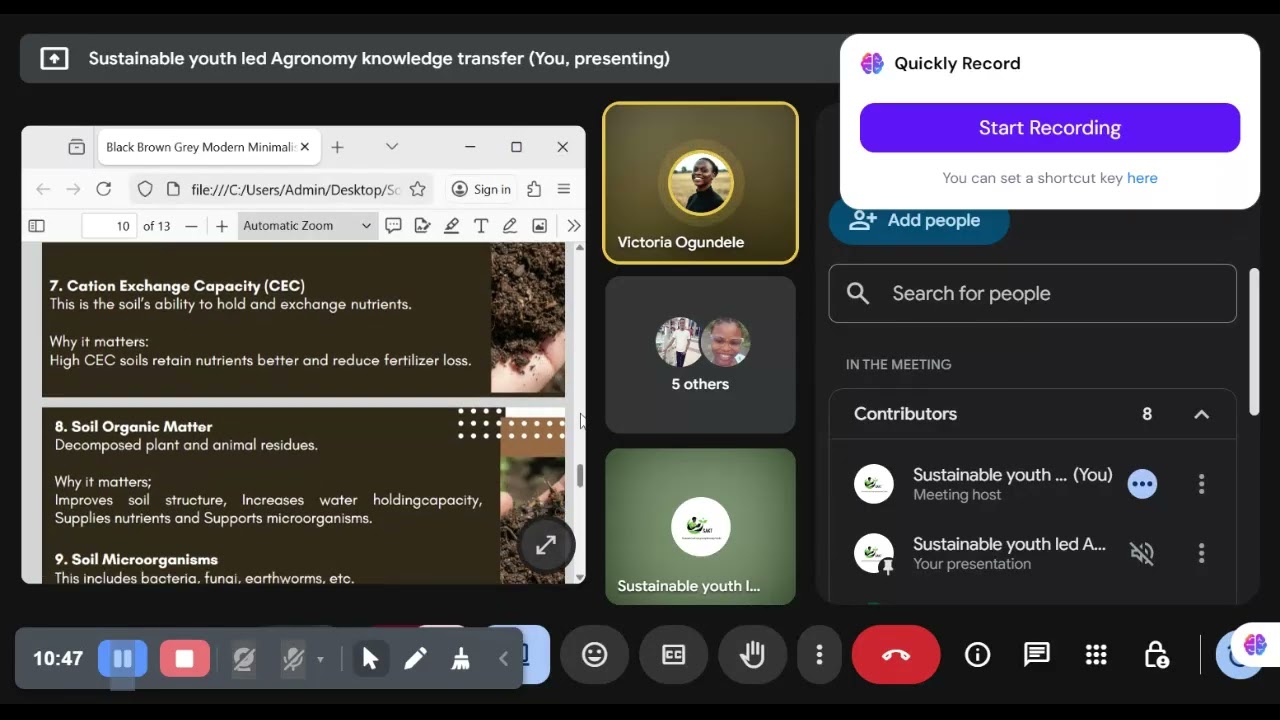The image size is (1280, 720).
Task: Click the PDF page number field
Action: tap(109, 226)
